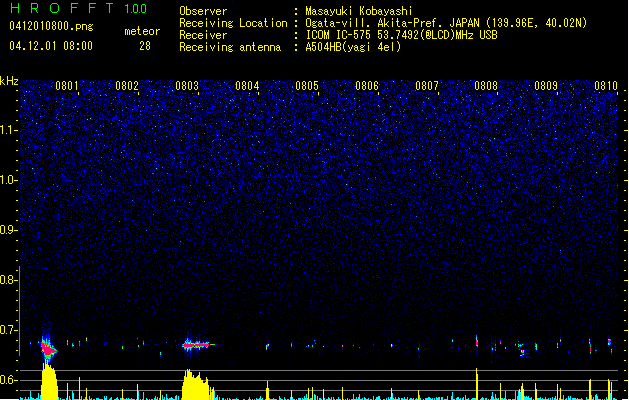Click the 0.7 kHz axis label
This screenshot has height=400, width=629.
click(x=8, y=330)
